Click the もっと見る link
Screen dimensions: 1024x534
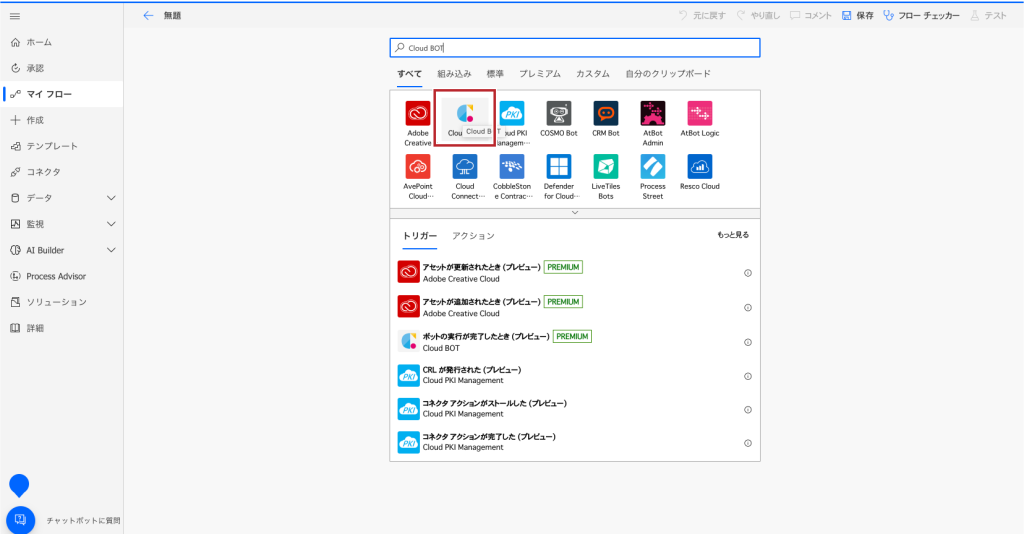pos(733,235)
